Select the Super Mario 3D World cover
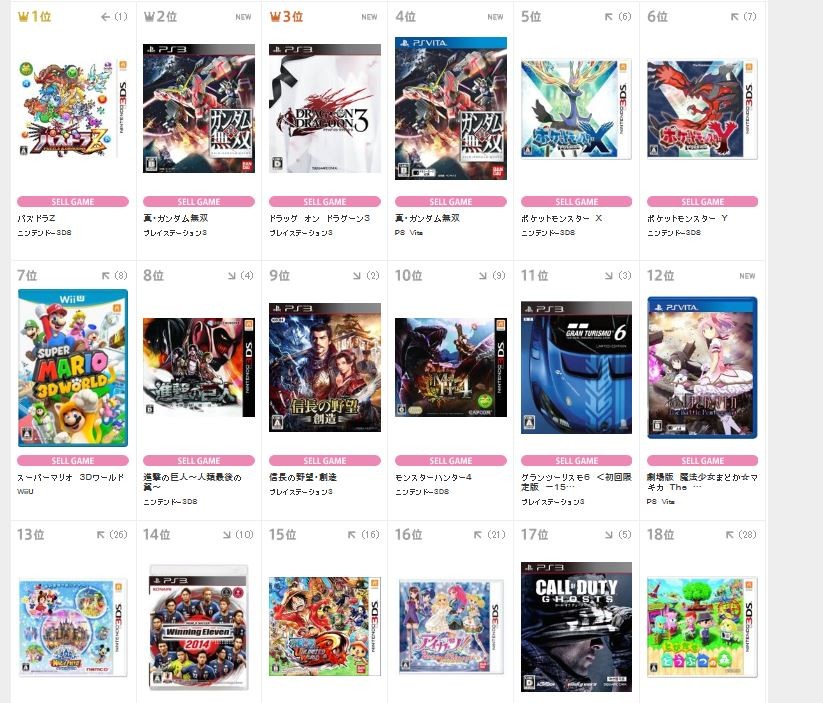 [x=73, y=368]
